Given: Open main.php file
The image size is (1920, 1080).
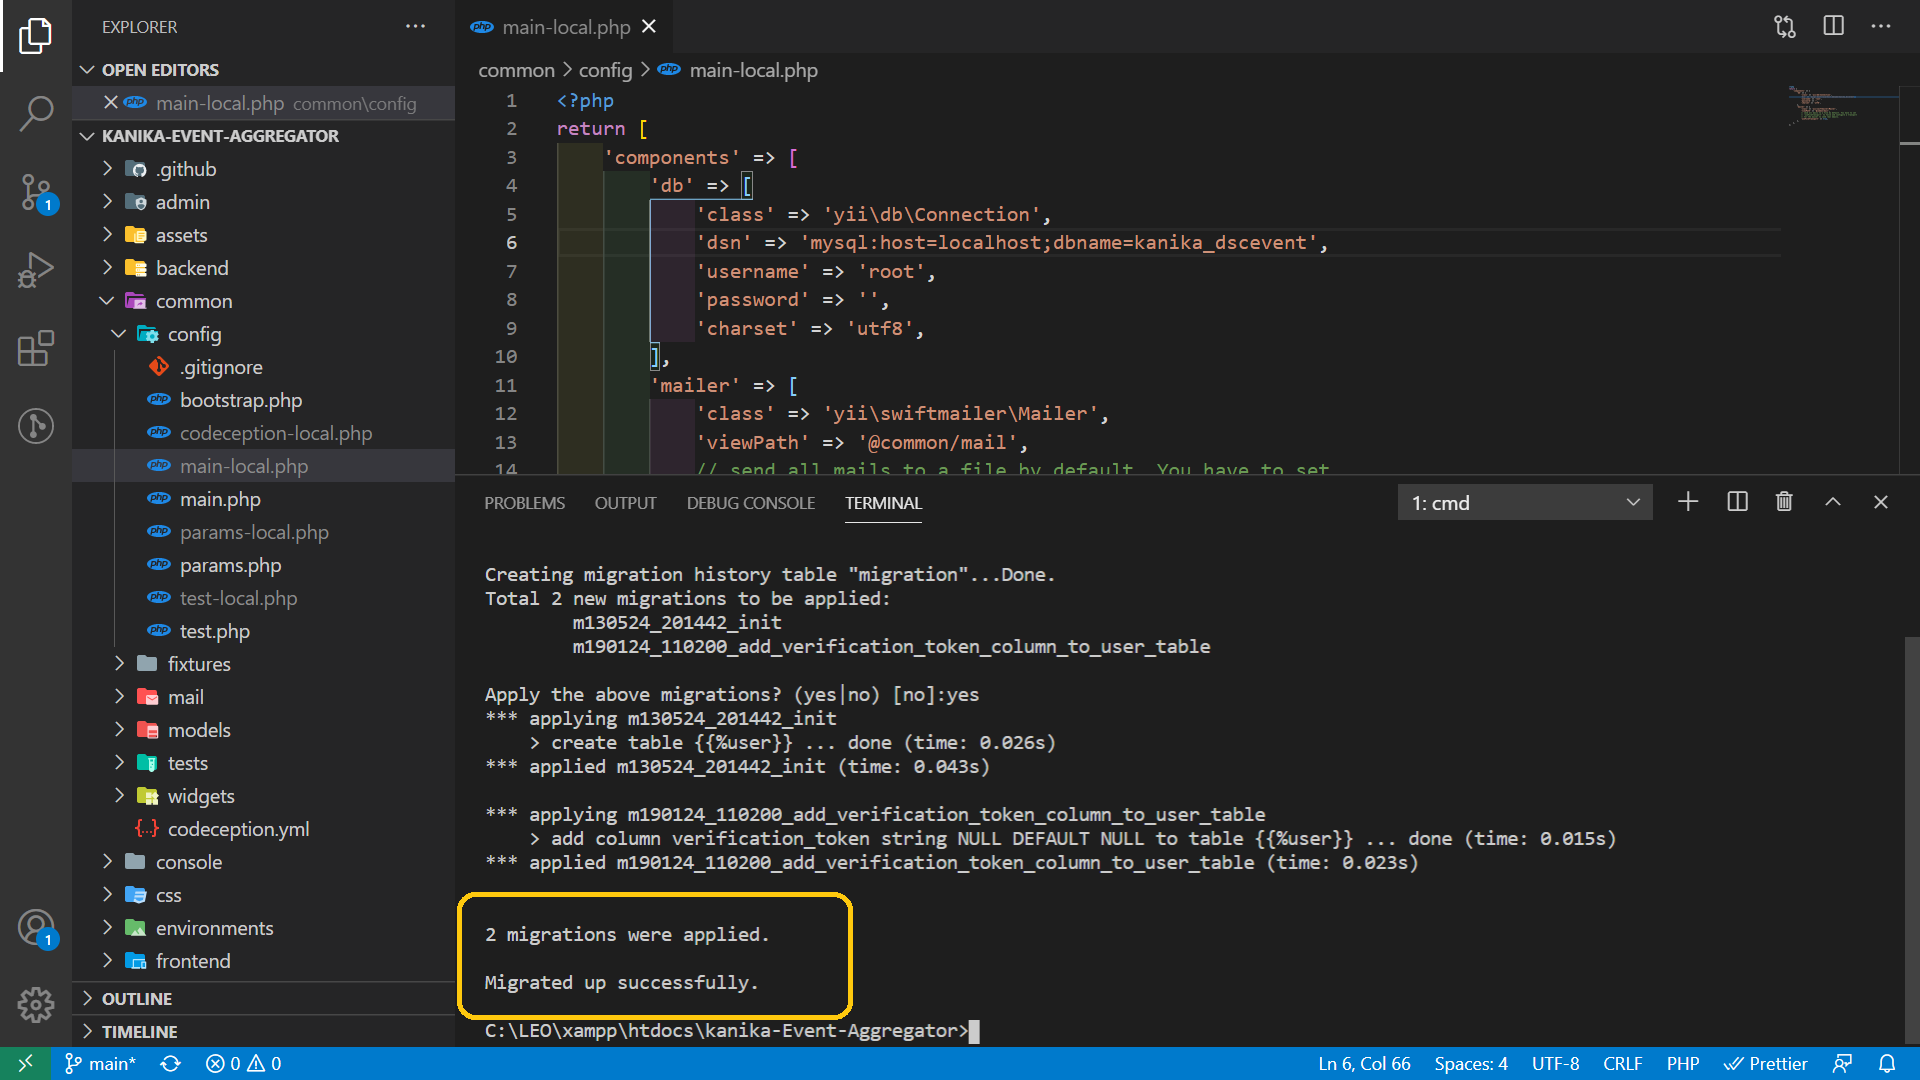Looking at the screenshot, I should pos(264,499).
